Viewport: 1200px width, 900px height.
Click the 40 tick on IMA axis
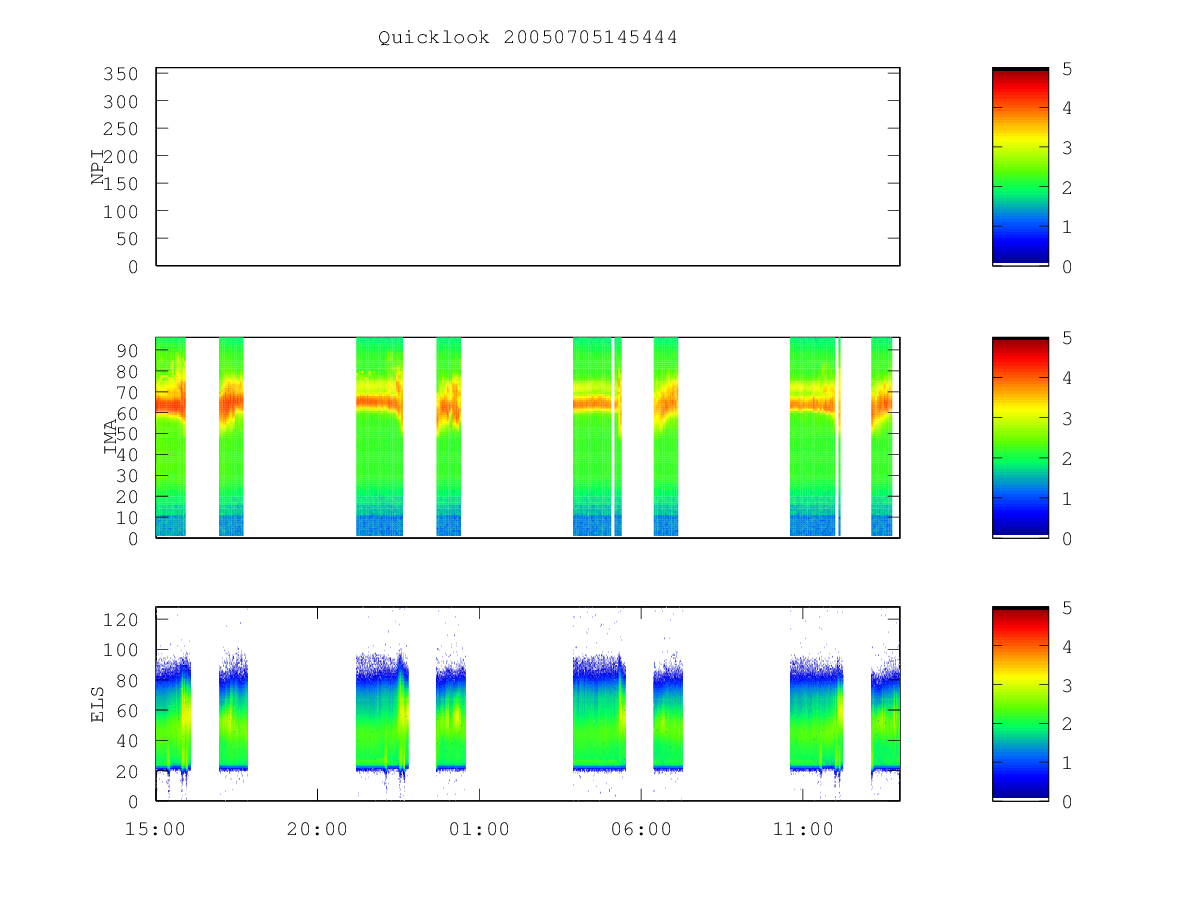(x=128, y=455)
